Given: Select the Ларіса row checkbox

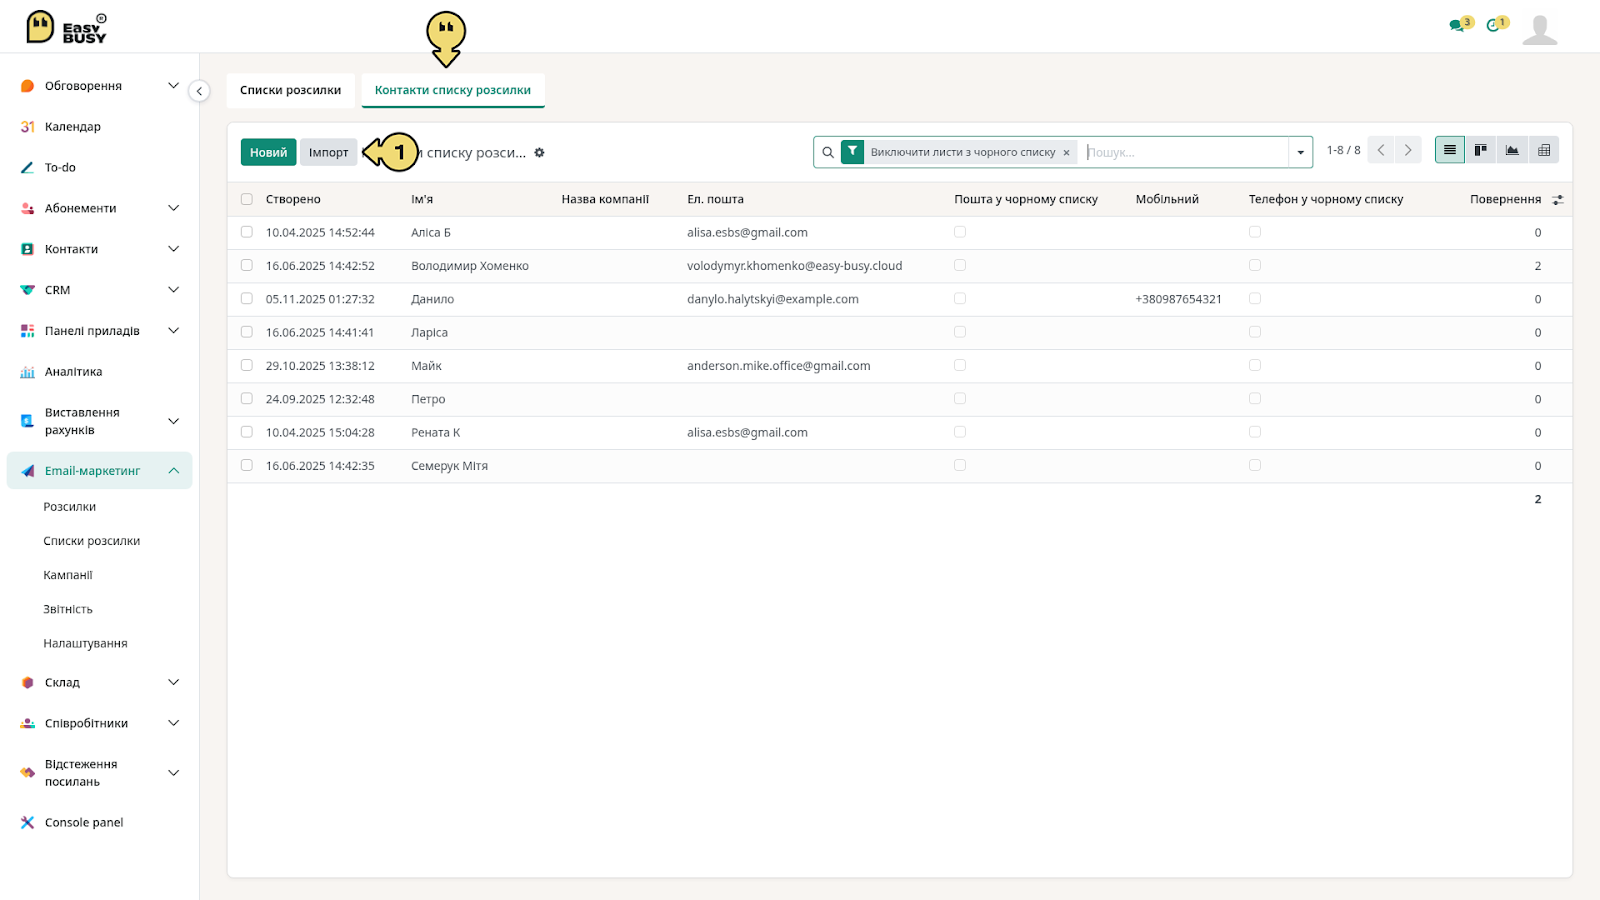Looking at the screenshot, I should pos(247,332).
